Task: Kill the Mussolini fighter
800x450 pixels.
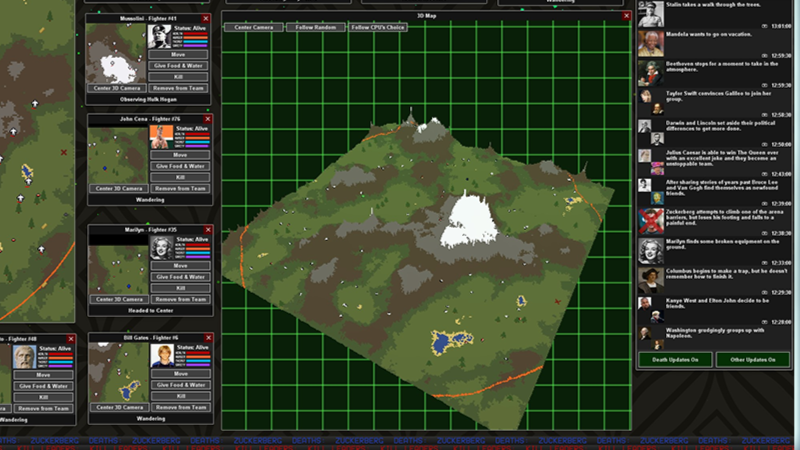Action: click(x=180, y=76)
